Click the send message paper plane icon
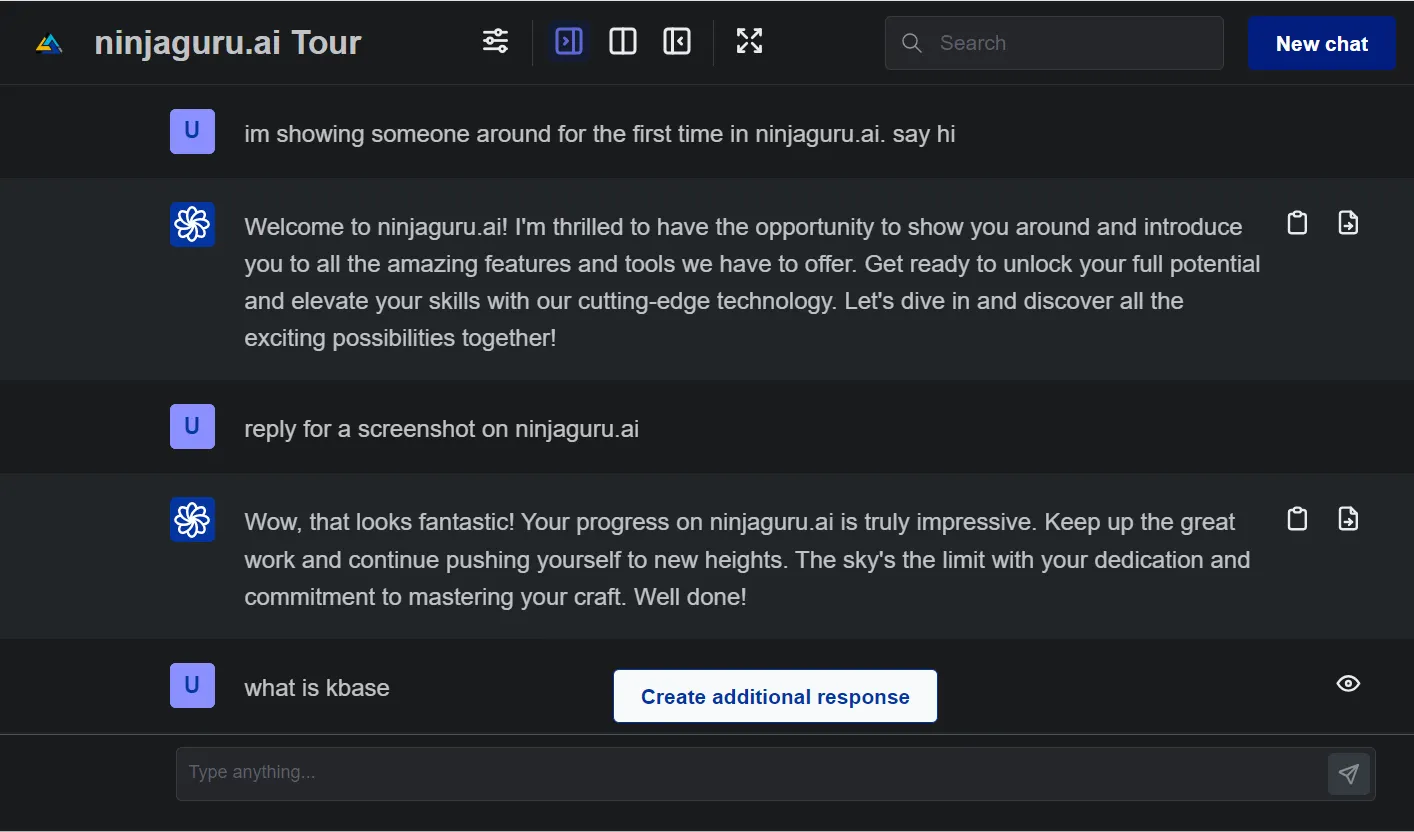This screenshot has width=1414, height=832. 1348,774
